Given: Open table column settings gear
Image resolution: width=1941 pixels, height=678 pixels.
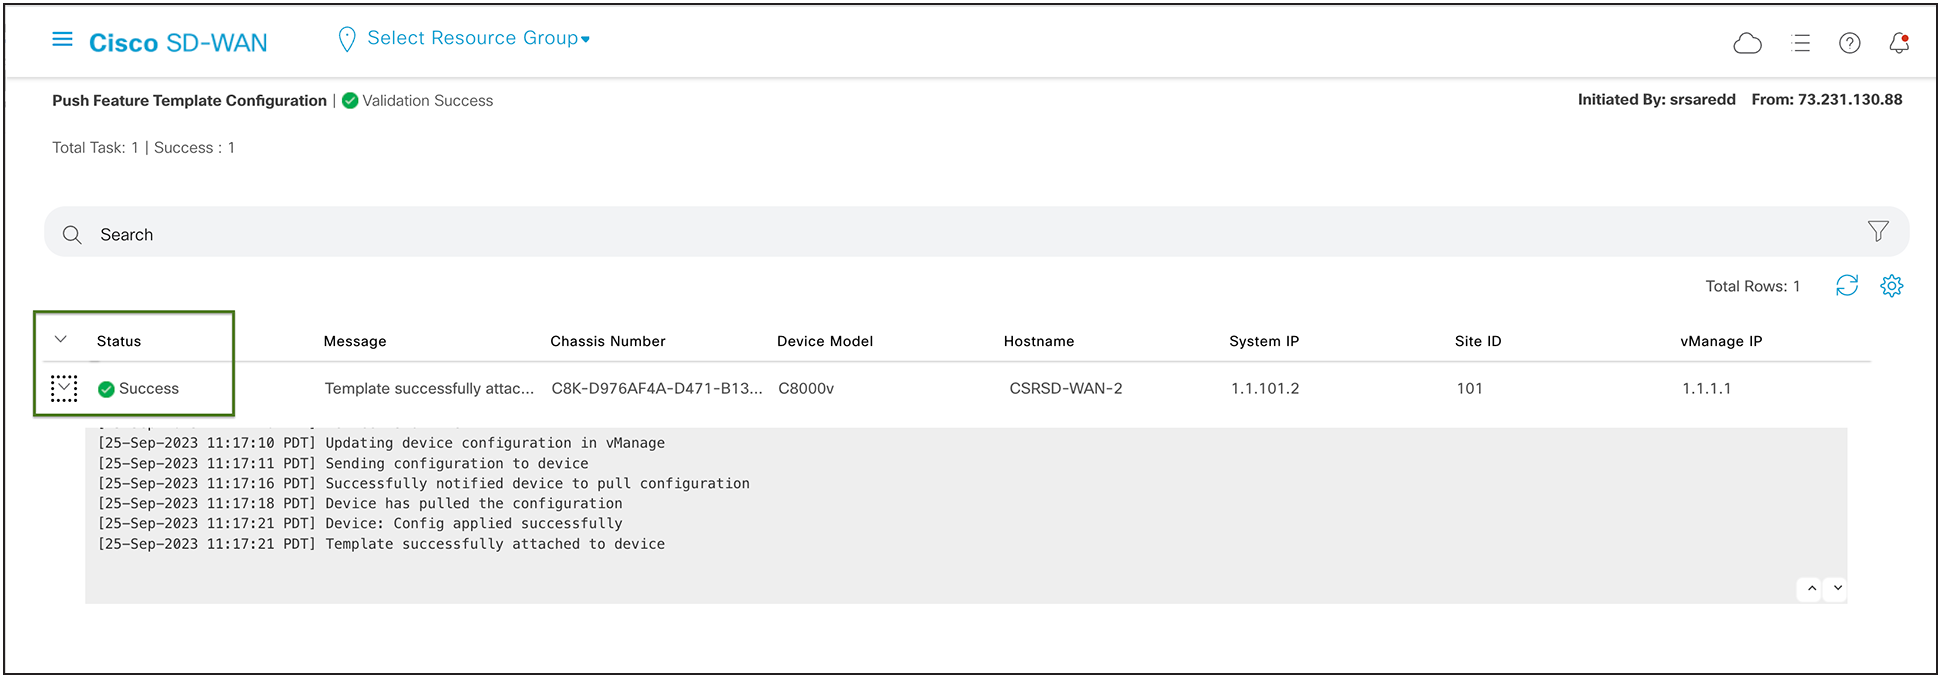Looking at the screenshot, I should (1891, 286).
